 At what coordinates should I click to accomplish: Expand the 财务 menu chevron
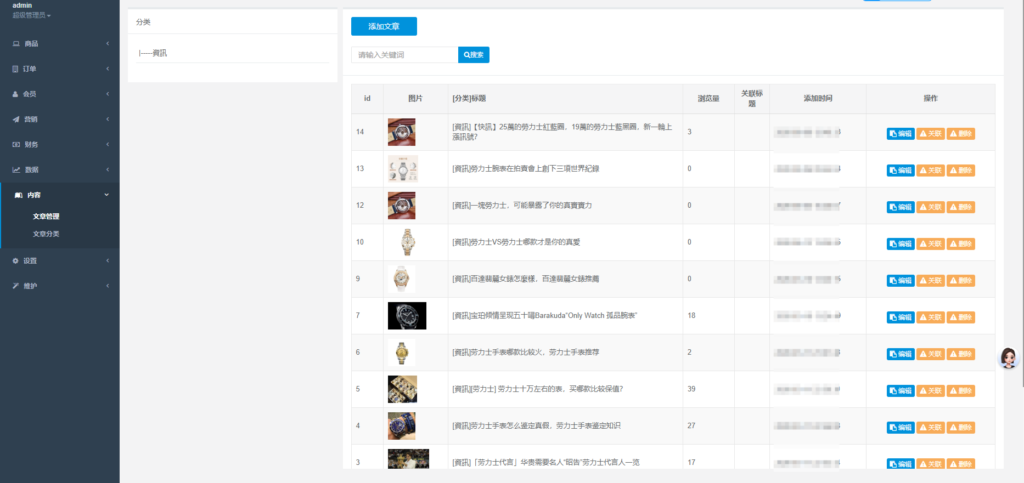point(107,144)
